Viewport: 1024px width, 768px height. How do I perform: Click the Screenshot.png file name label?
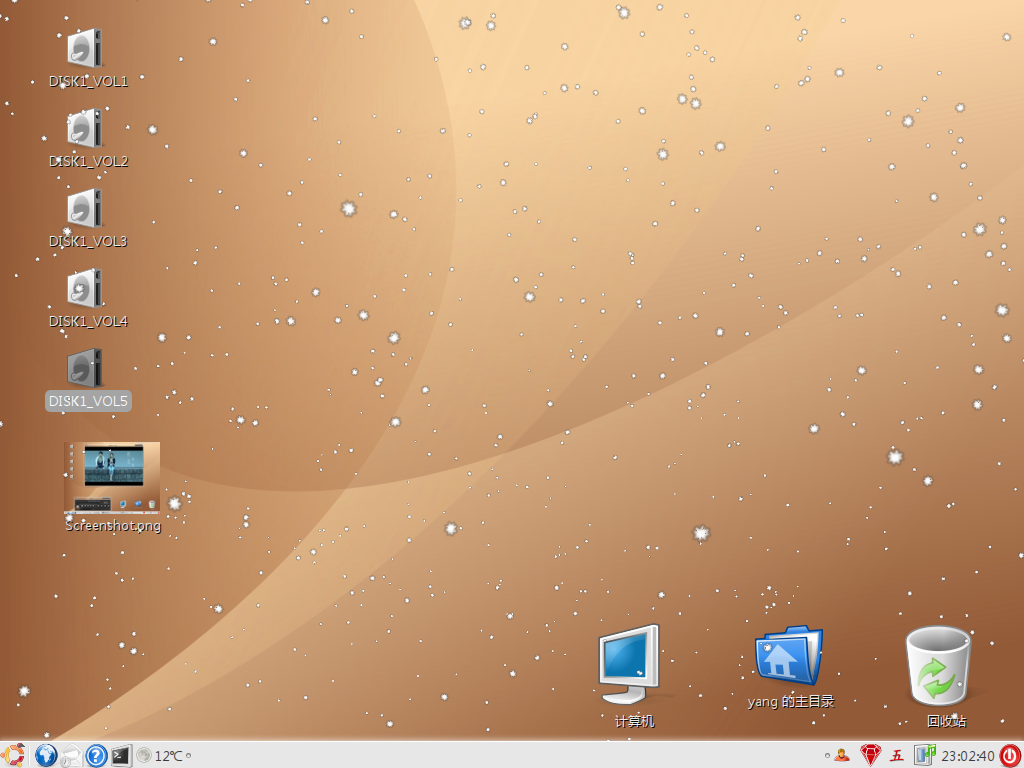(x=113, y=525)
